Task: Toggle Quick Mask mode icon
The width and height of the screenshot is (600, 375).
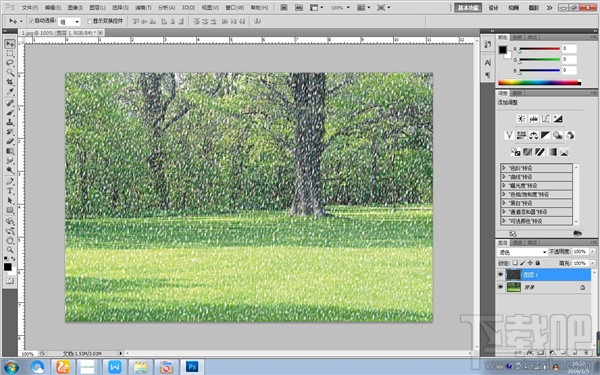Action: (x=10, y=281)
